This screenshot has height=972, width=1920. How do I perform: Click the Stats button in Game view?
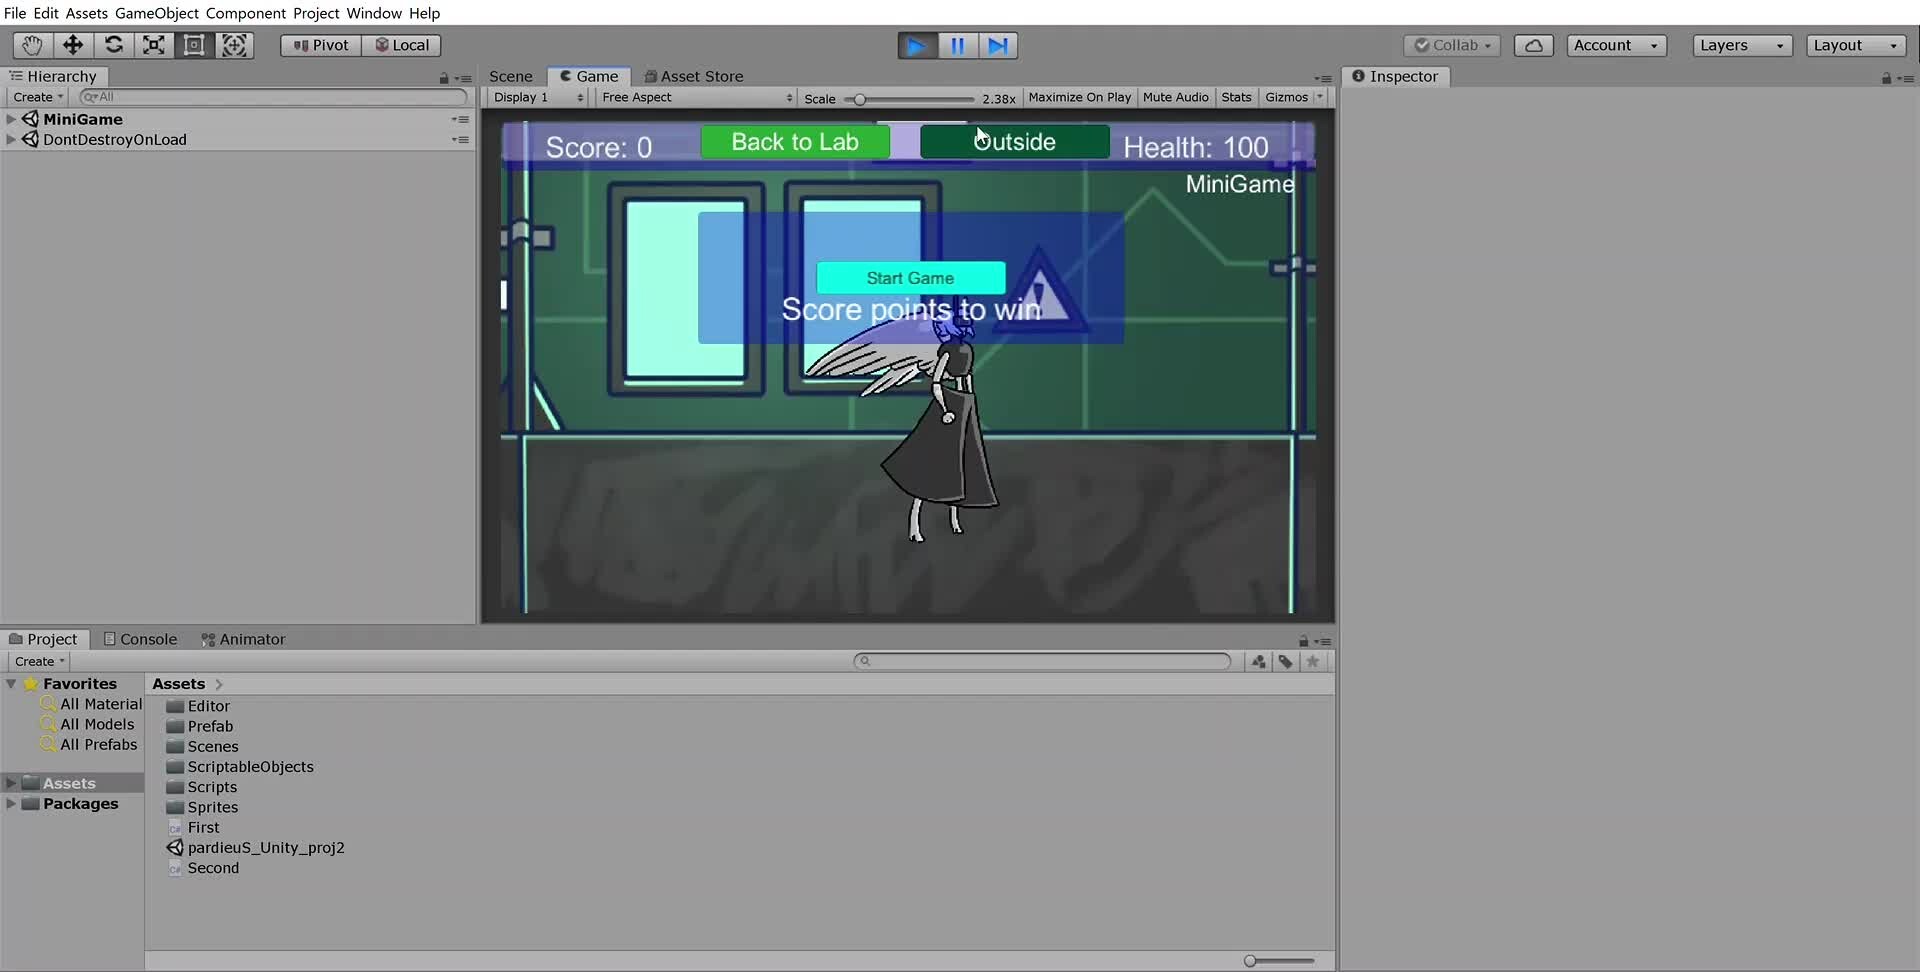(x=1237, y=97)
